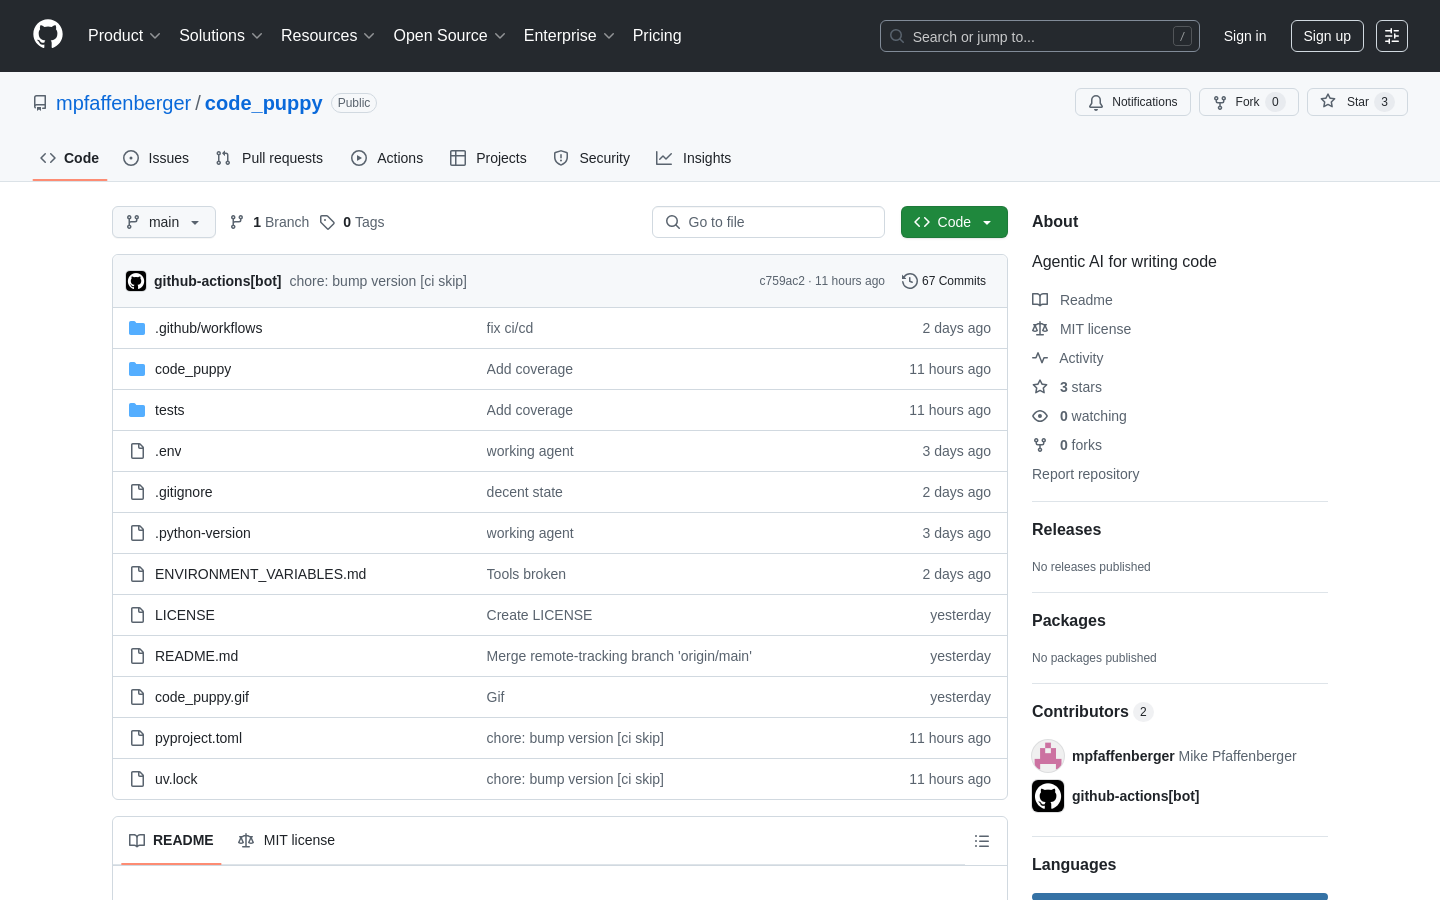Click the github-actions[bot] contributor avatar

point(1048,796)
